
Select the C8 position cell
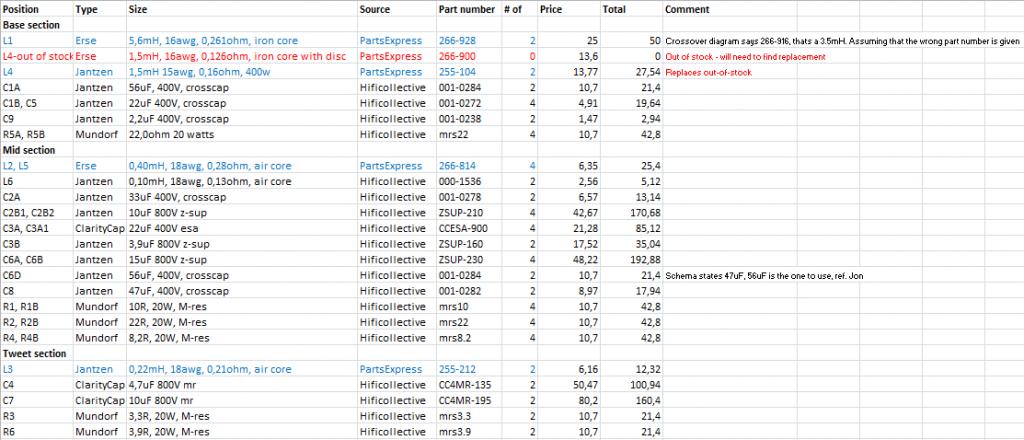pos(37,291)
